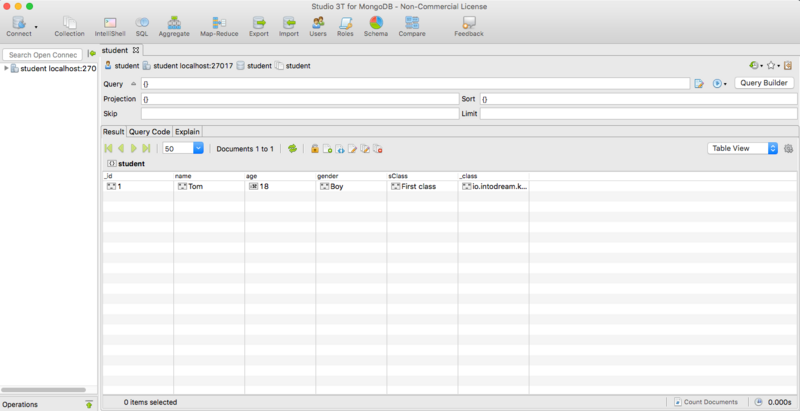Viewport: 800px width, 411px height.
Task: Go to the last results page
Action: pos(146,148)
